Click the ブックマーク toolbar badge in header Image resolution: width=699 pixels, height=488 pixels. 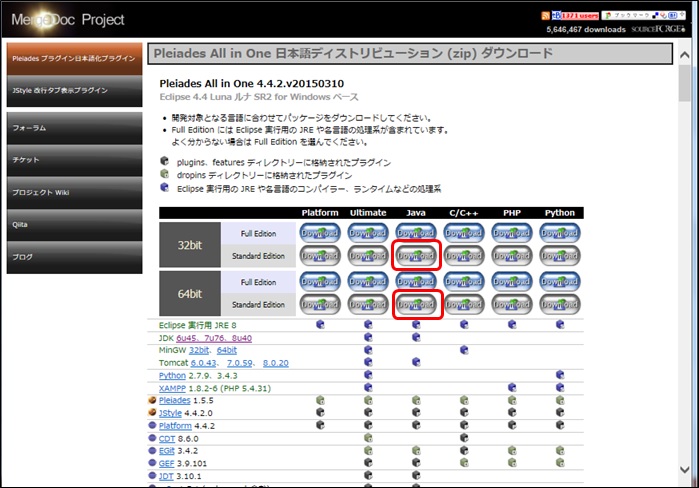click(x=644, y=16)
